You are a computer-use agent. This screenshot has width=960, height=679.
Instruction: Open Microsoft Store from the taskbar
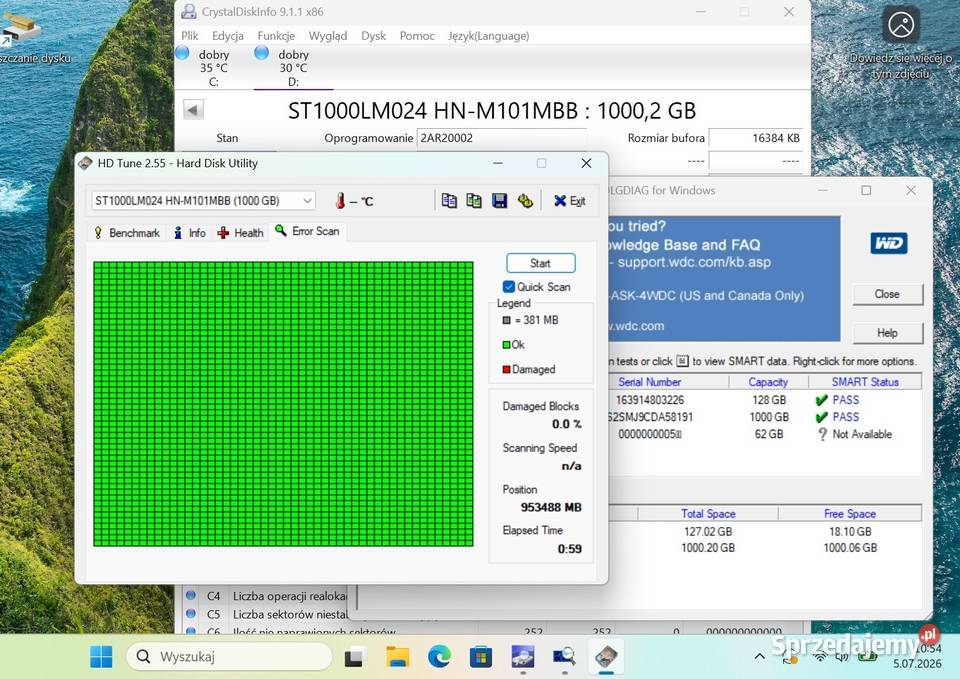point(481,656)
